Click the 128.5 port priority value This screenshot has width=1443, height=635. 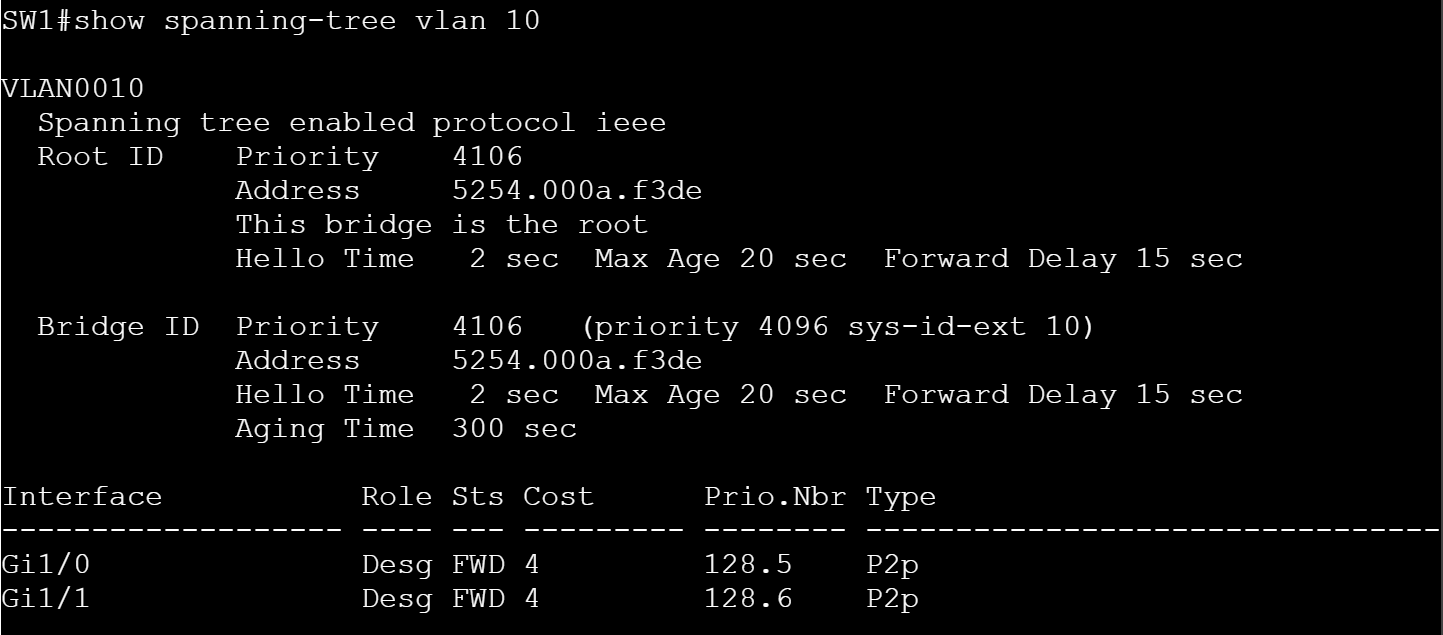748,565
